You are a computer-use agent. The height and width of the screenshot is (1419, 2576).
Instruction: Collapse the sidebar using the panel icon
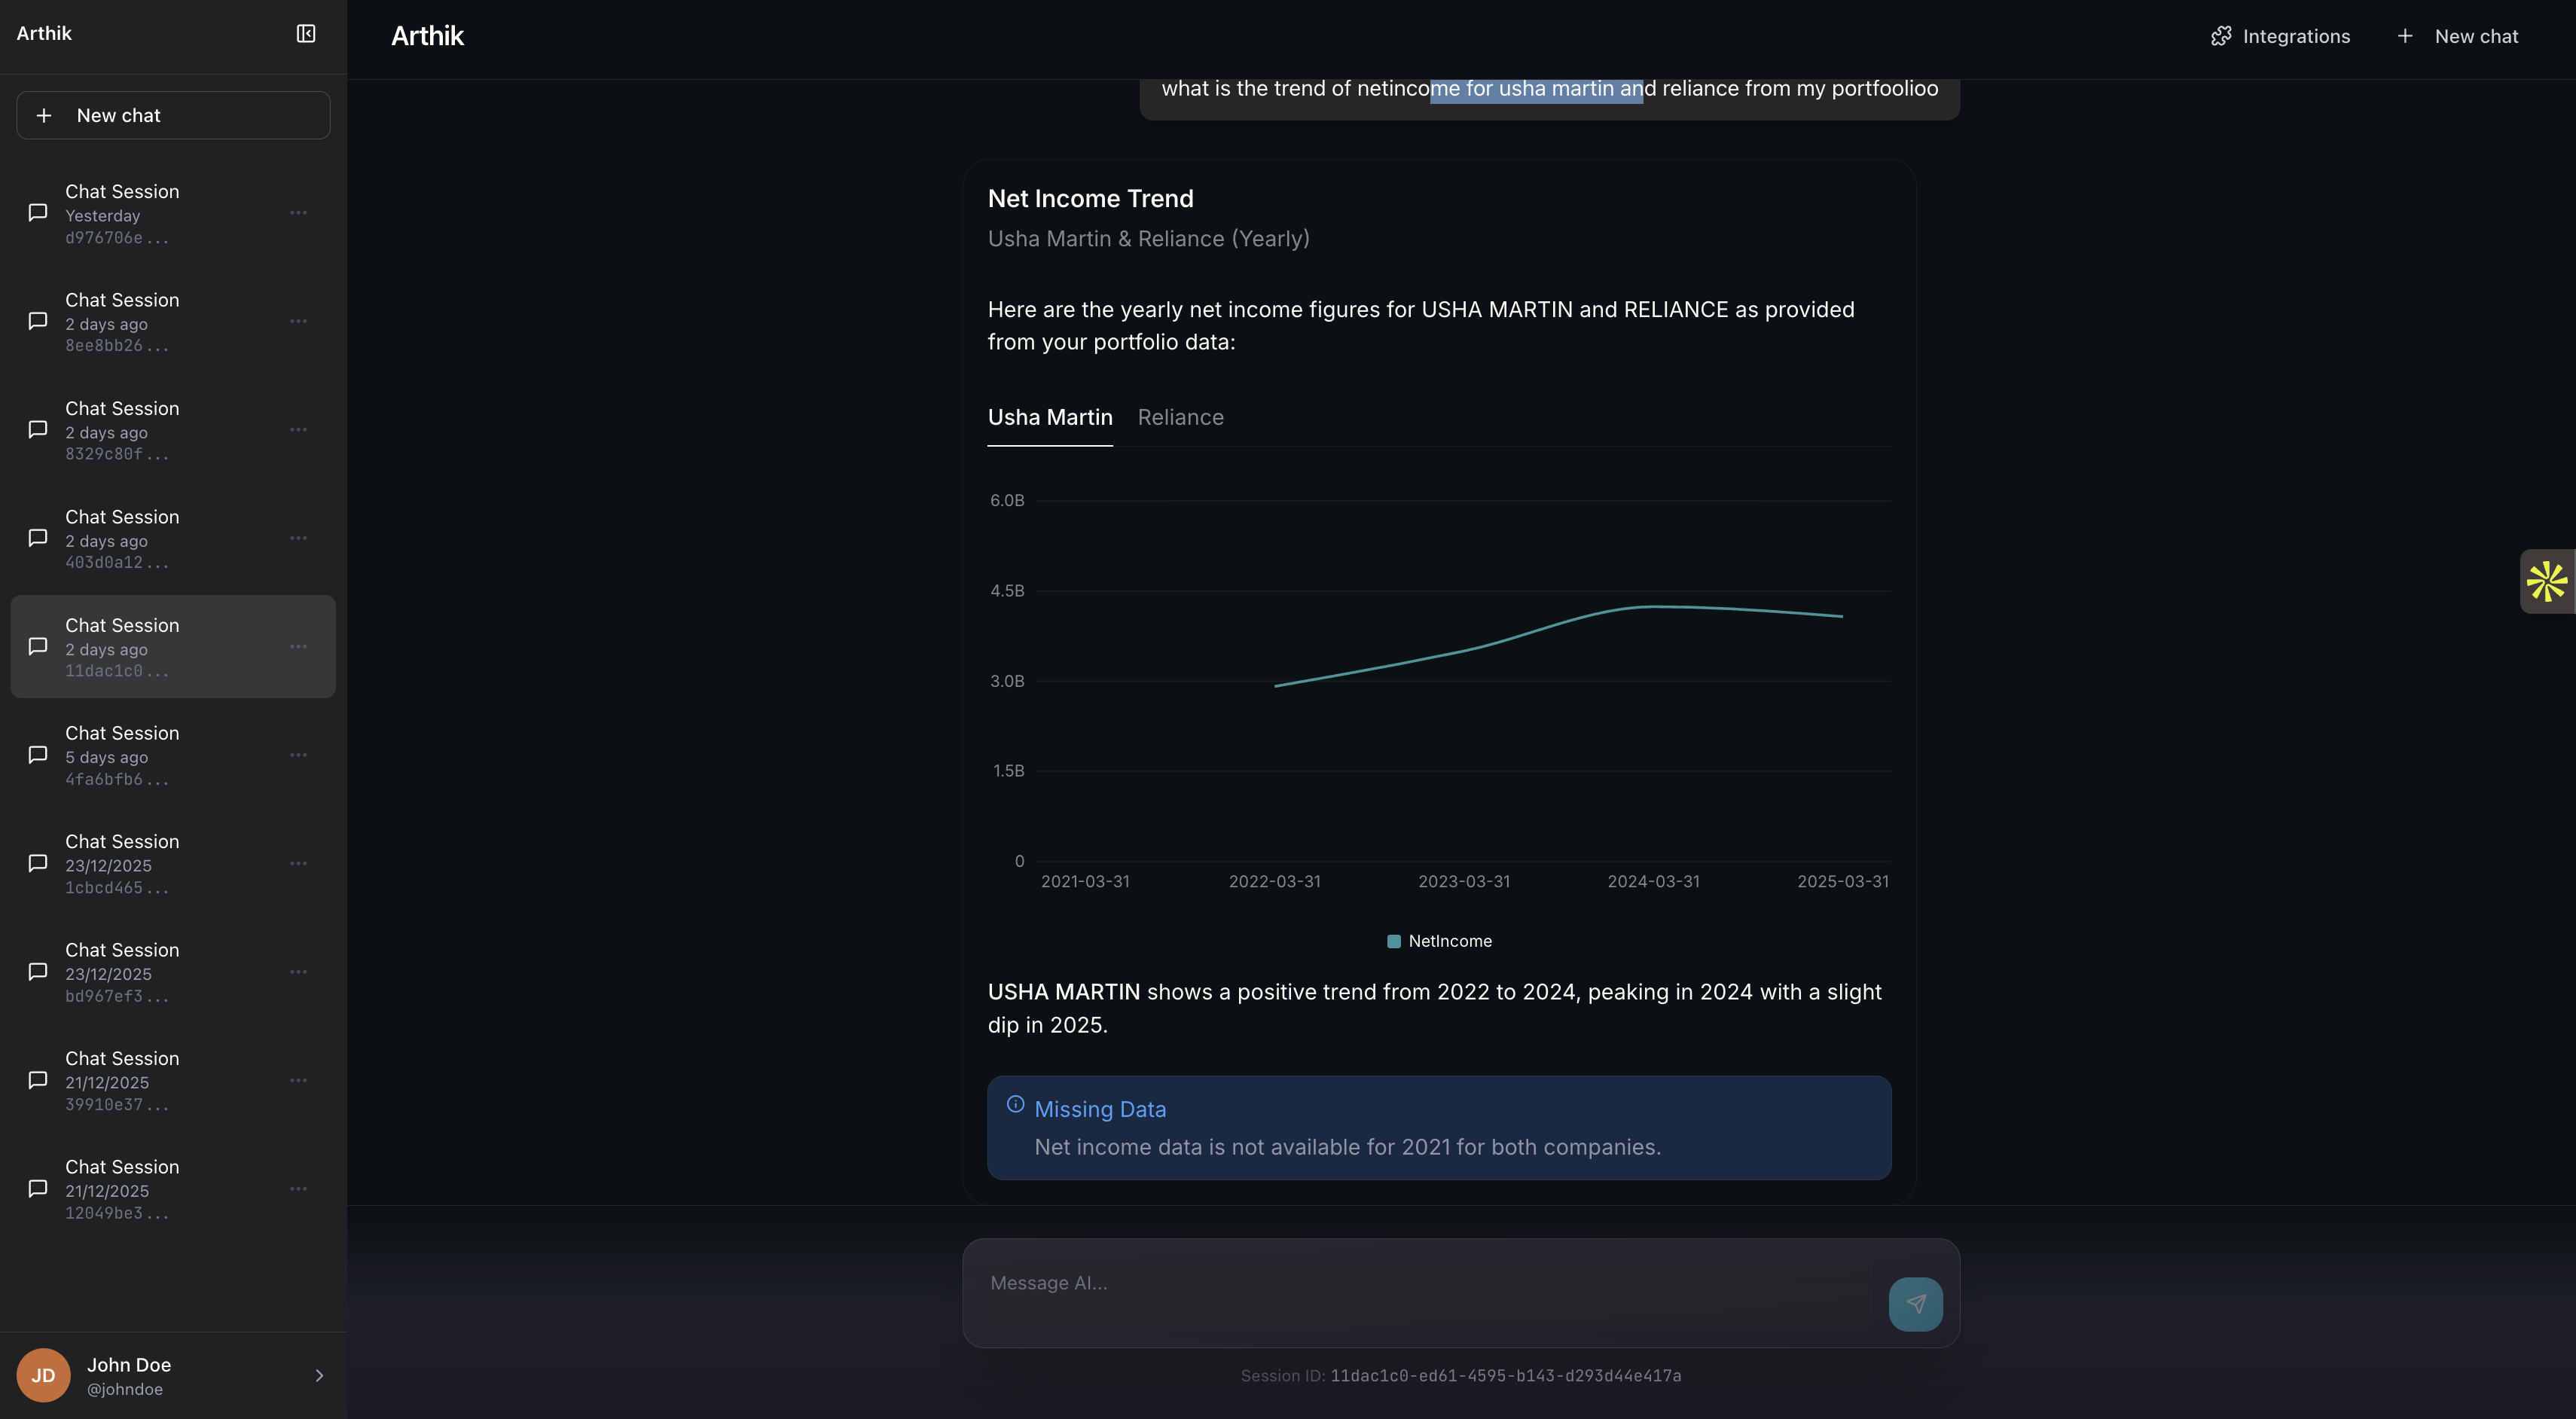click(306, 34)
